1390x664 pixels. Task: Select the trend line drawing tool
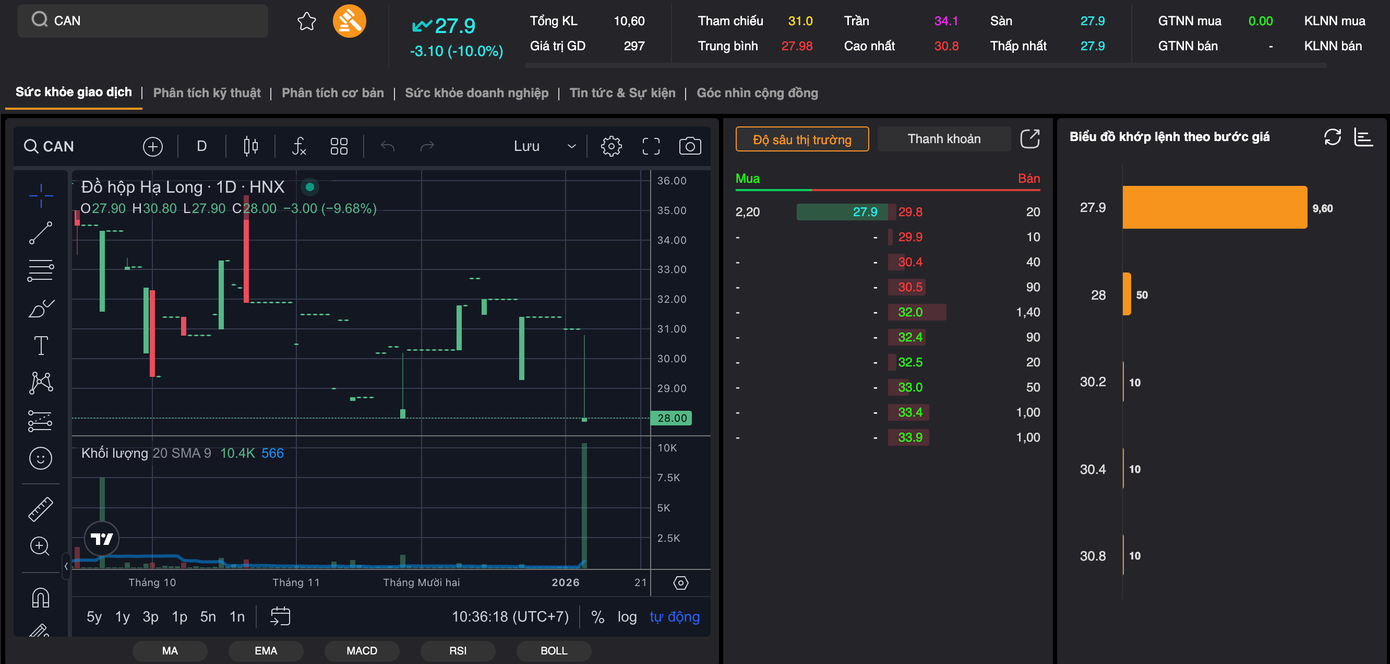[x=41, y=233]
